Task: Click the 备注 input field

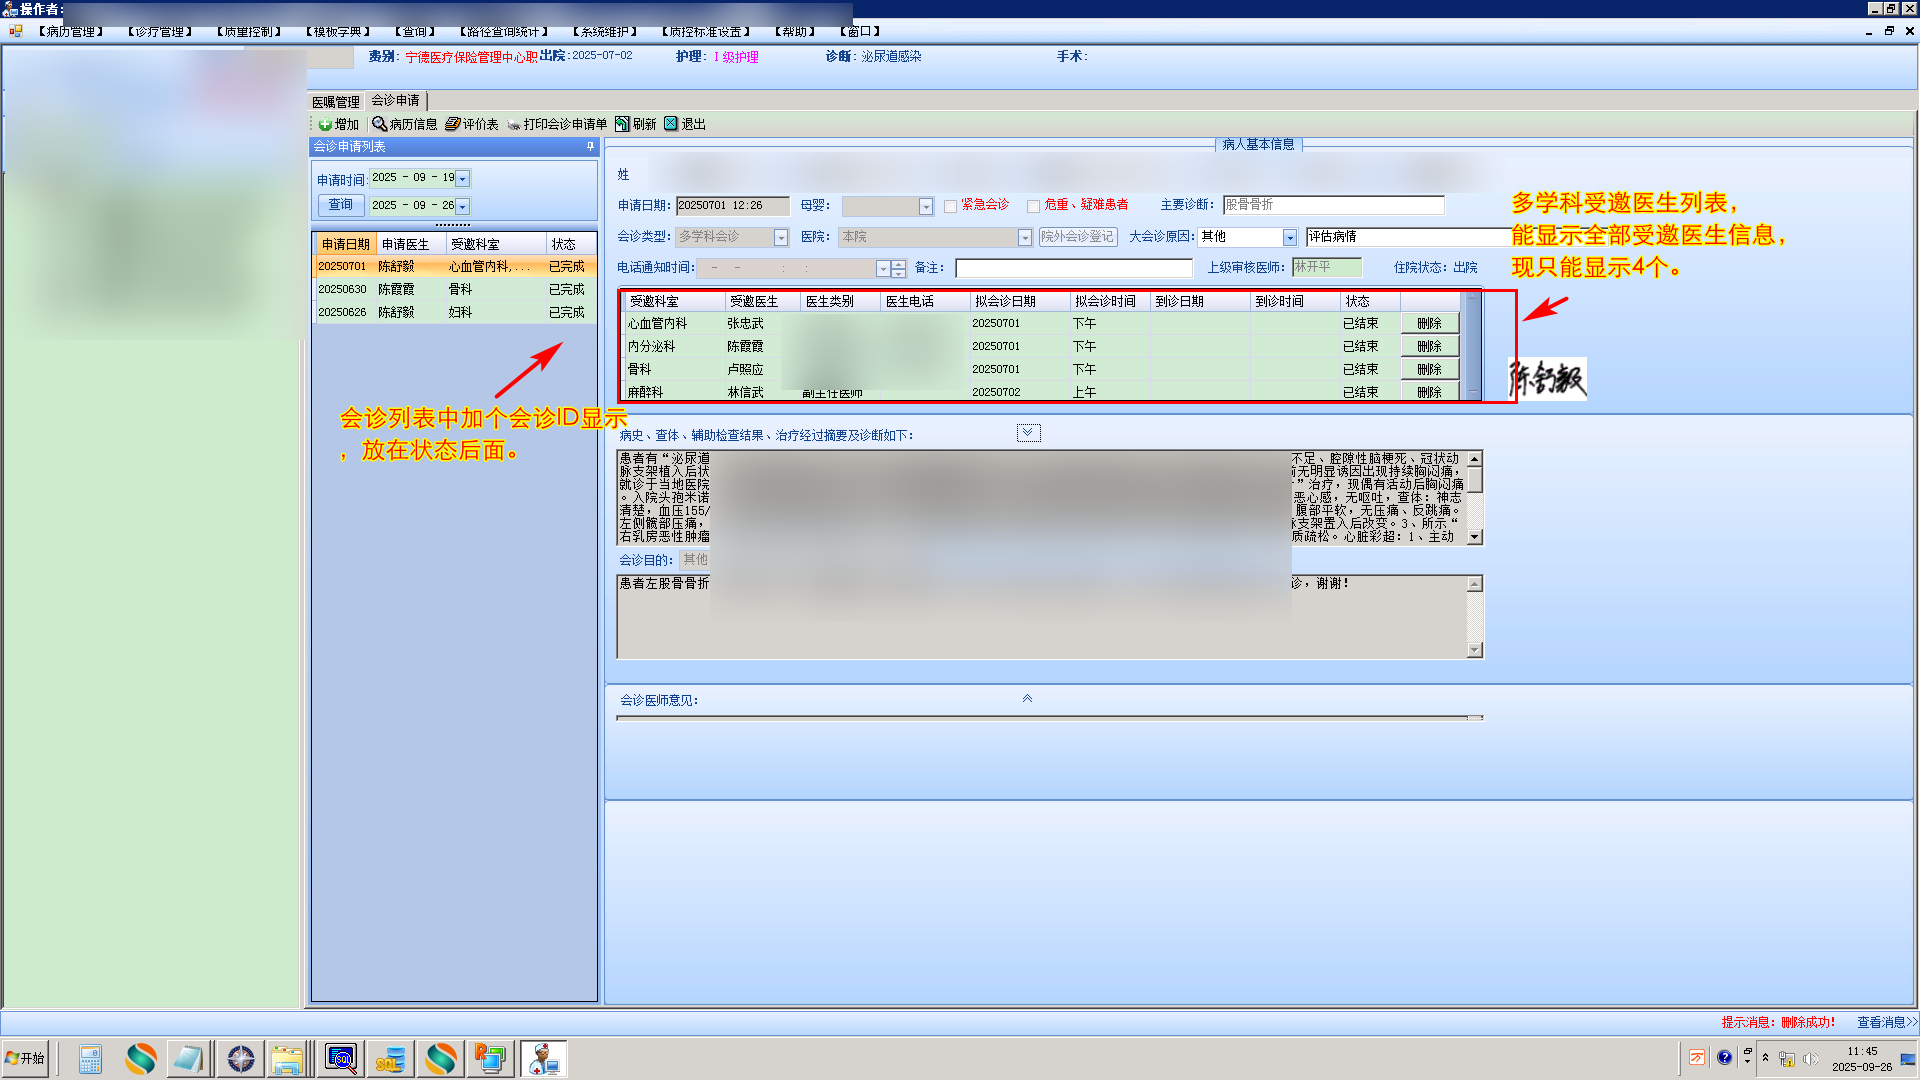Action: (x=1073, y=268)
